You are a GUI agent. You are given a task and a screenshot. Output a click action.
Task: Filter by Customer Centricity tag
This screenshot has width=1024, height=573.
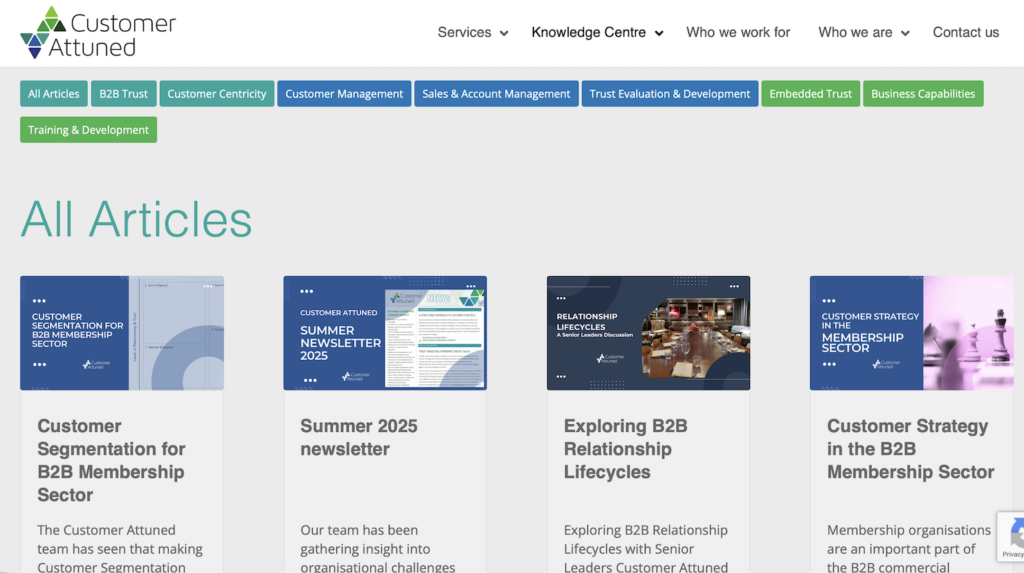pyautogui.click(x=217, y=94)
